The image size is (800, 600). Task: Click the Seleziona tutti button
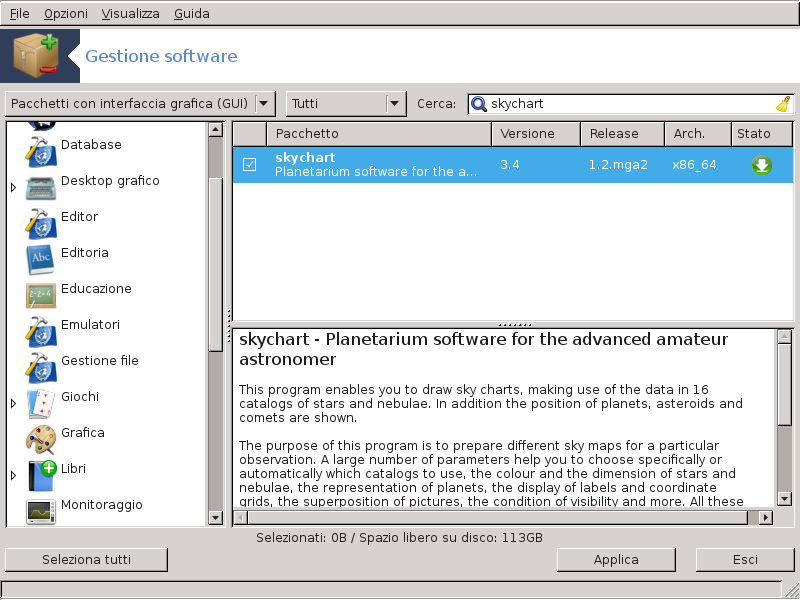[86, 560]
